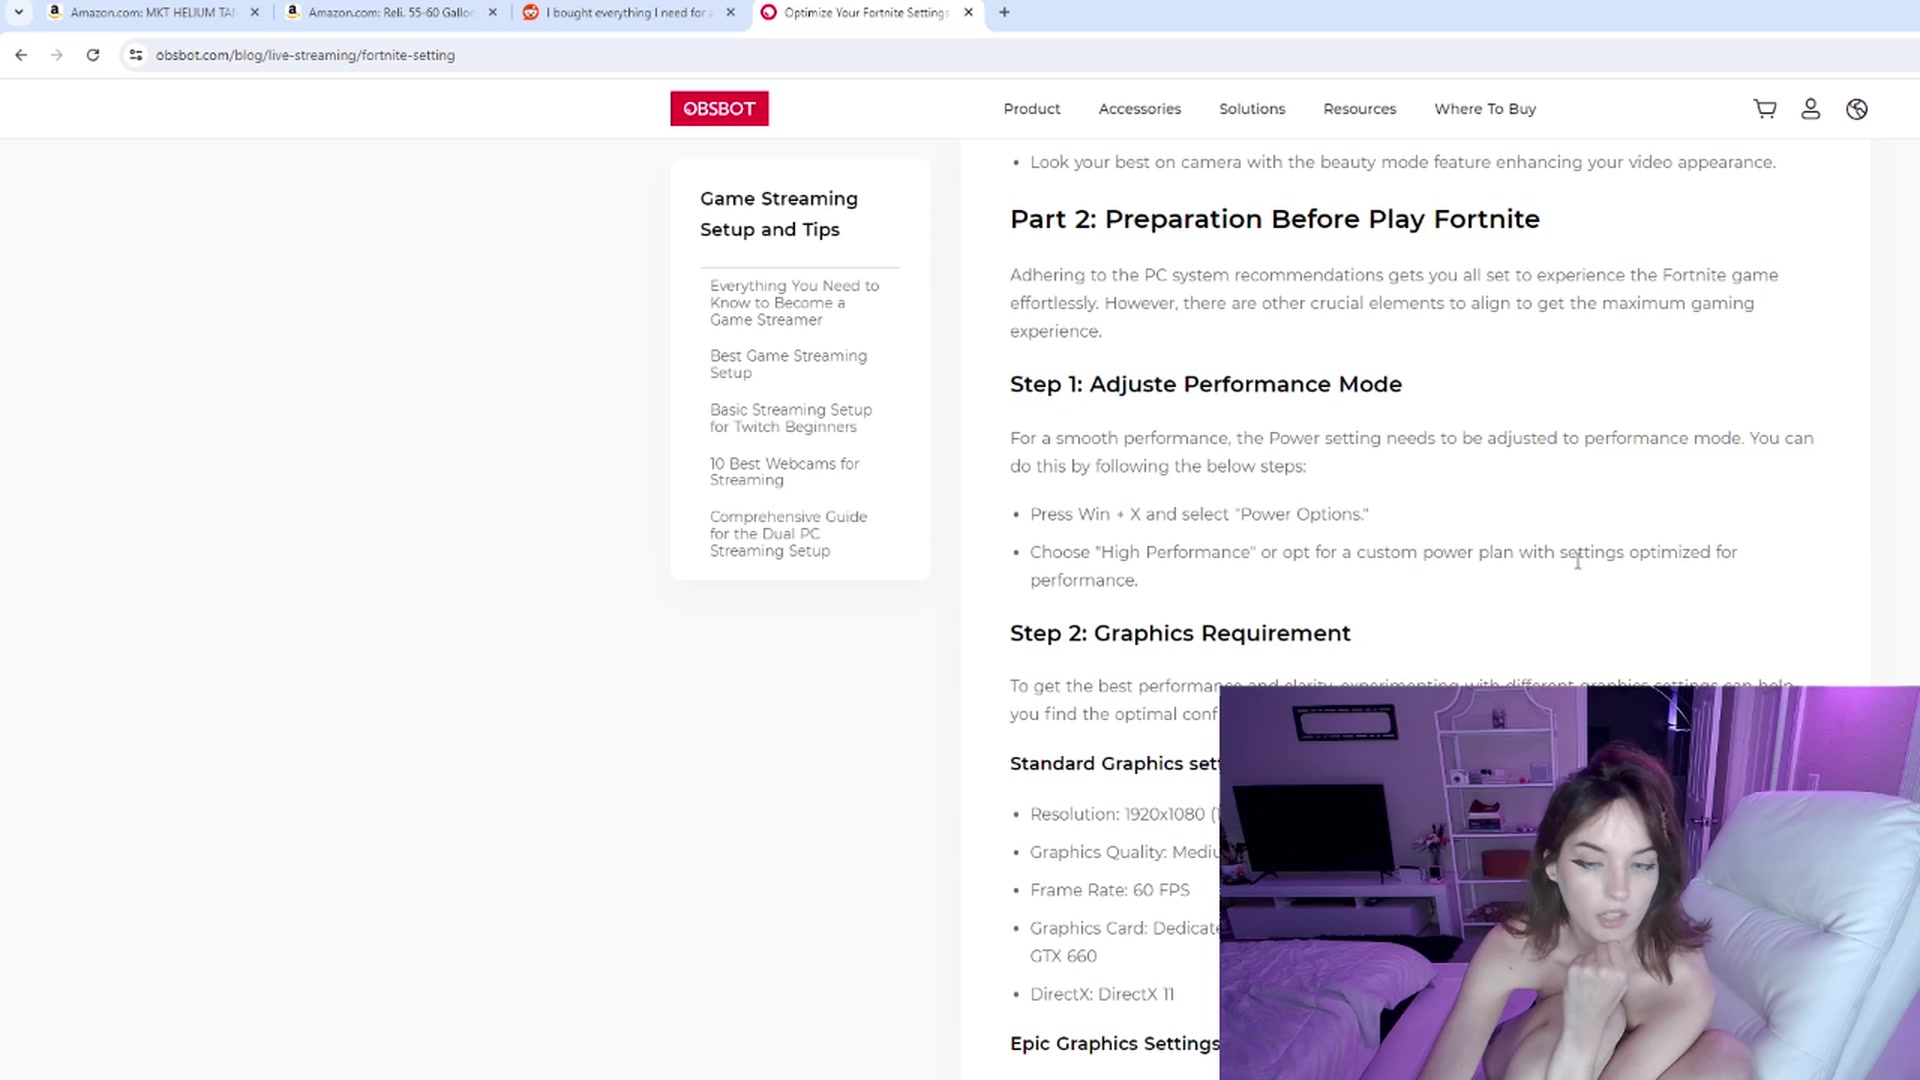Go back with the browser back arrow
Image resolution: width=1920 pixels, height=1080 pixels.
point(21,55)
